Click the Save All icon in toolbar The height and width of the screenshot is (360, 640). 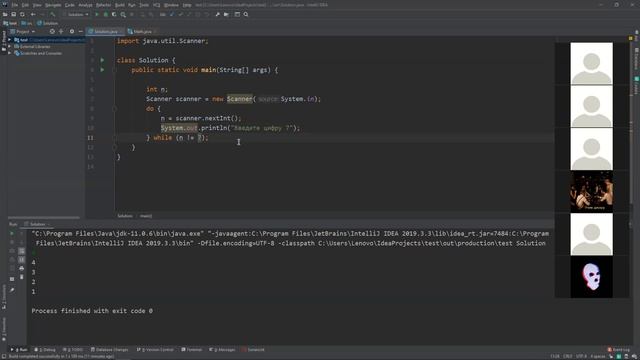click(x=13, y=14)
